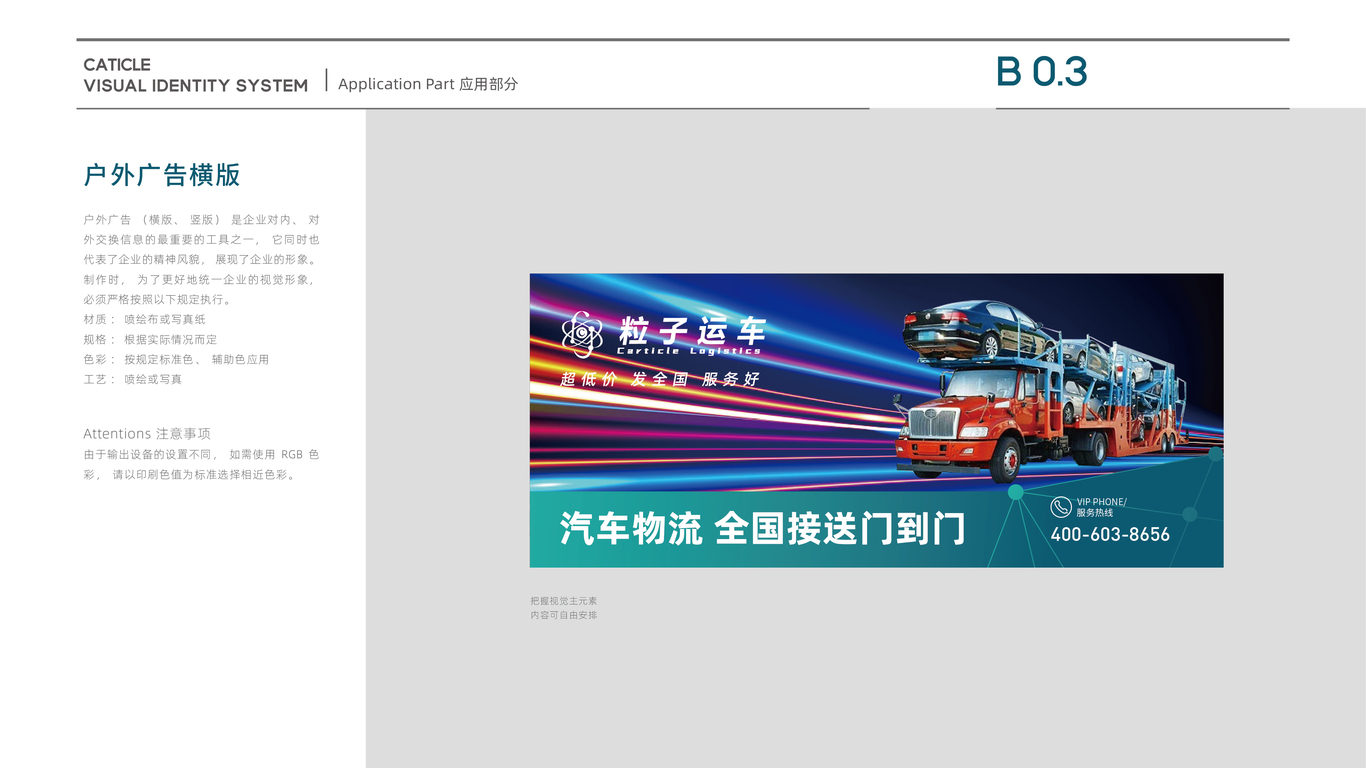The image size is (1366, 768).
Task: Click the "VIP PHONE/ 服务热线" label
Action: [x=1101, y=507]
